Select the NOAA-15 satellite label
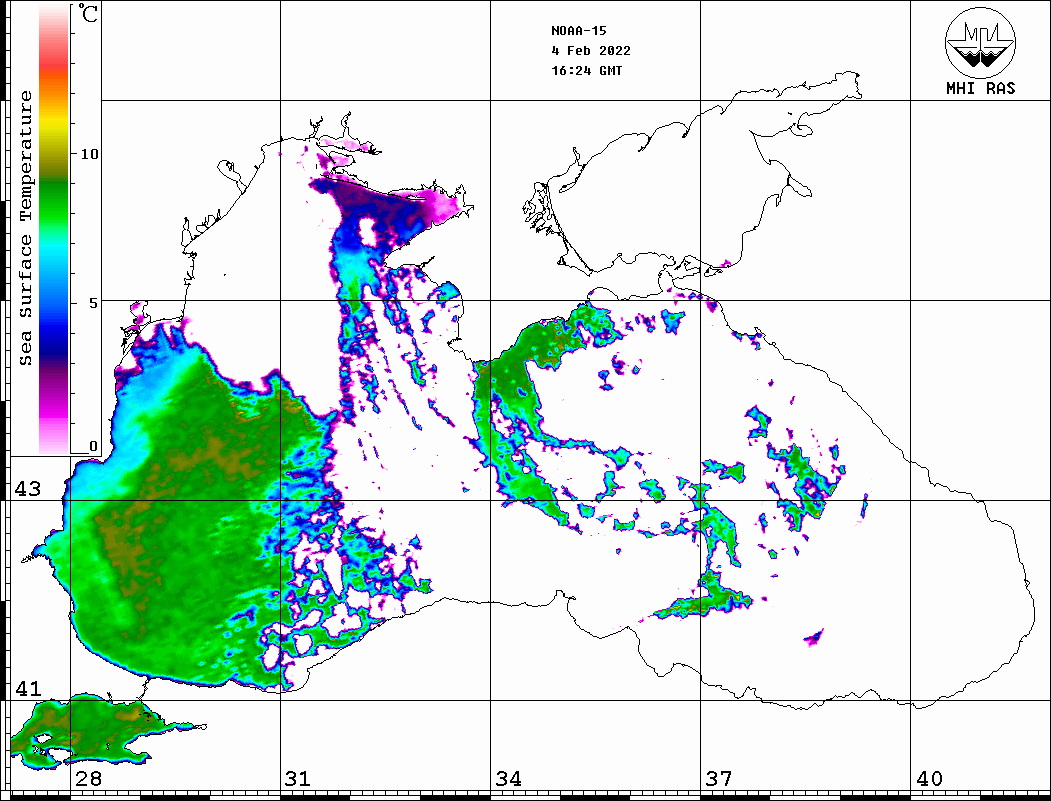 click(579, 31)
